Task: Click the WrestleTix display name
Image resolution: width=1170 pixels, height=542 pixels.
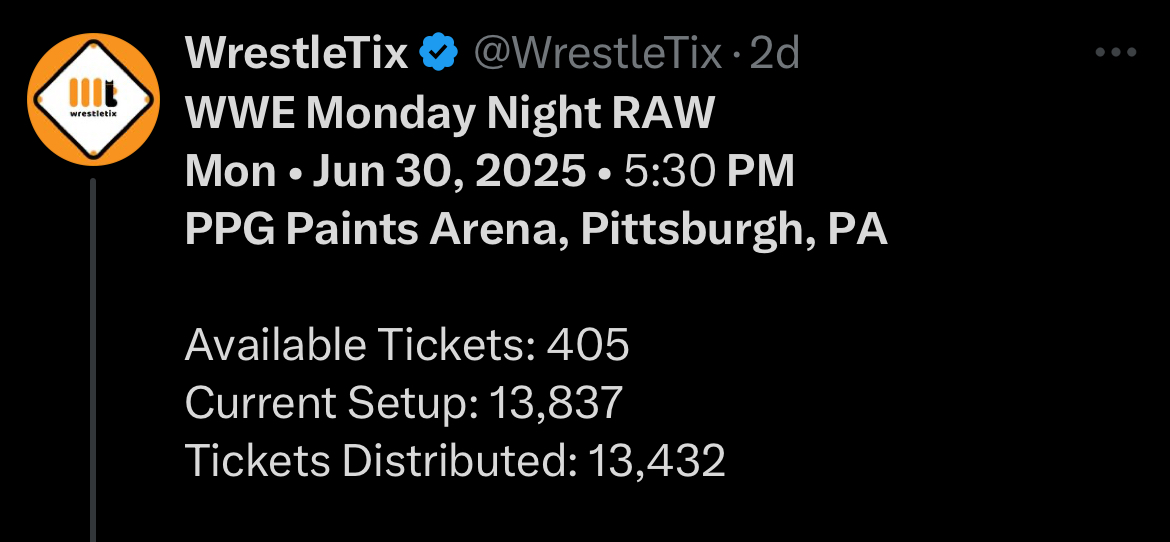Action: tap(297, 54)
